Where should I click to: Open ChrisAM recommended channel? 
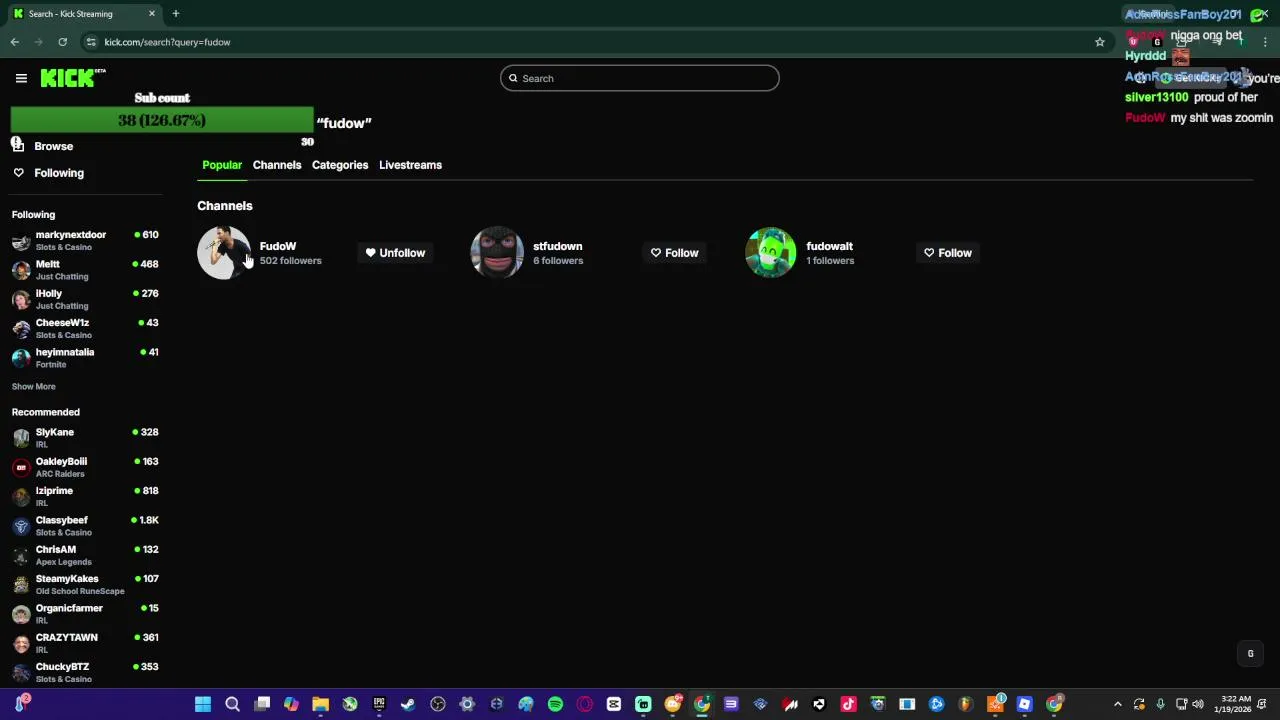coord(85,555)
